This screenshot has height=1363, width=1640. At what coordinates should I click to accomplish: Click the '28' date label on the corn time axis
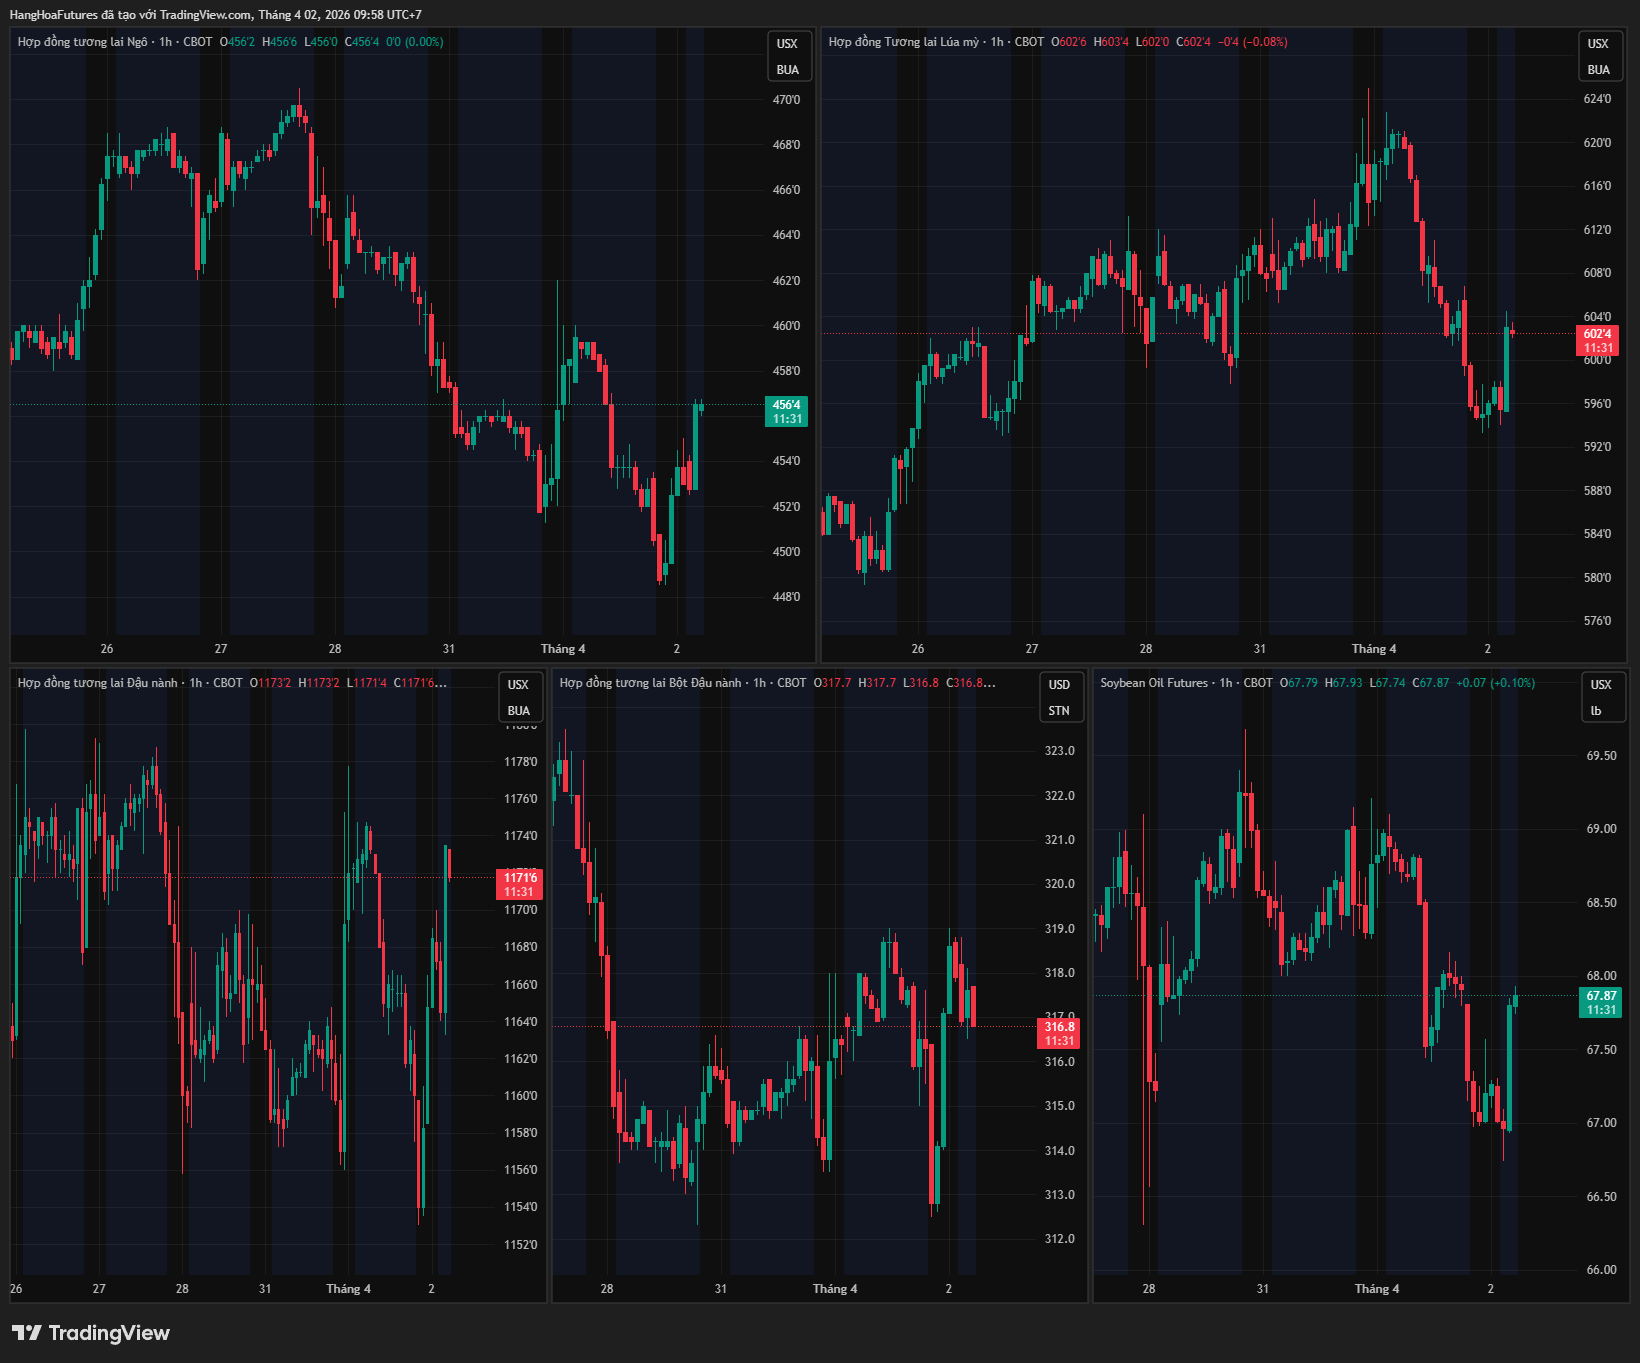click(x=335, y=649)
